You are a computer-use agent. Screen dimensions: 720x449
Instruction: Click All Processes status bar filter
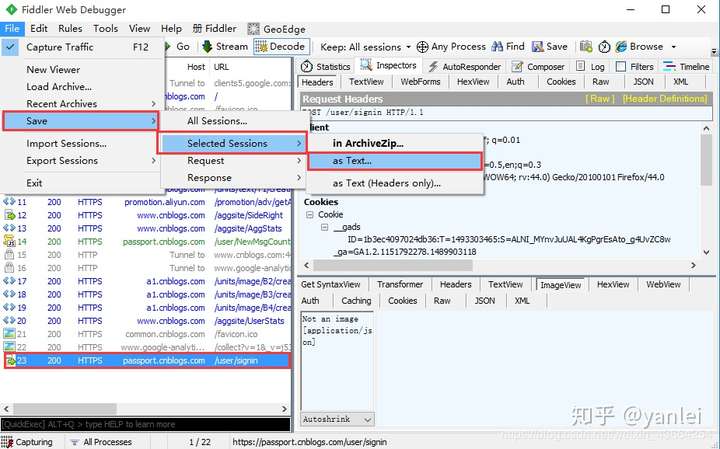[x=101, y=442]
